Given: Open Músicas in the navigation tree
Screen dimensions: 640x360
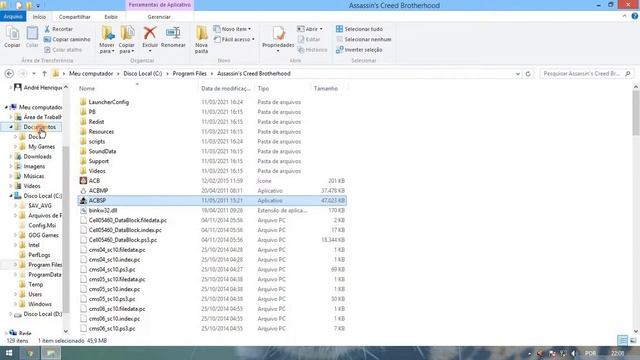Looking at the screenshot, I should click(x=33, y=176).
